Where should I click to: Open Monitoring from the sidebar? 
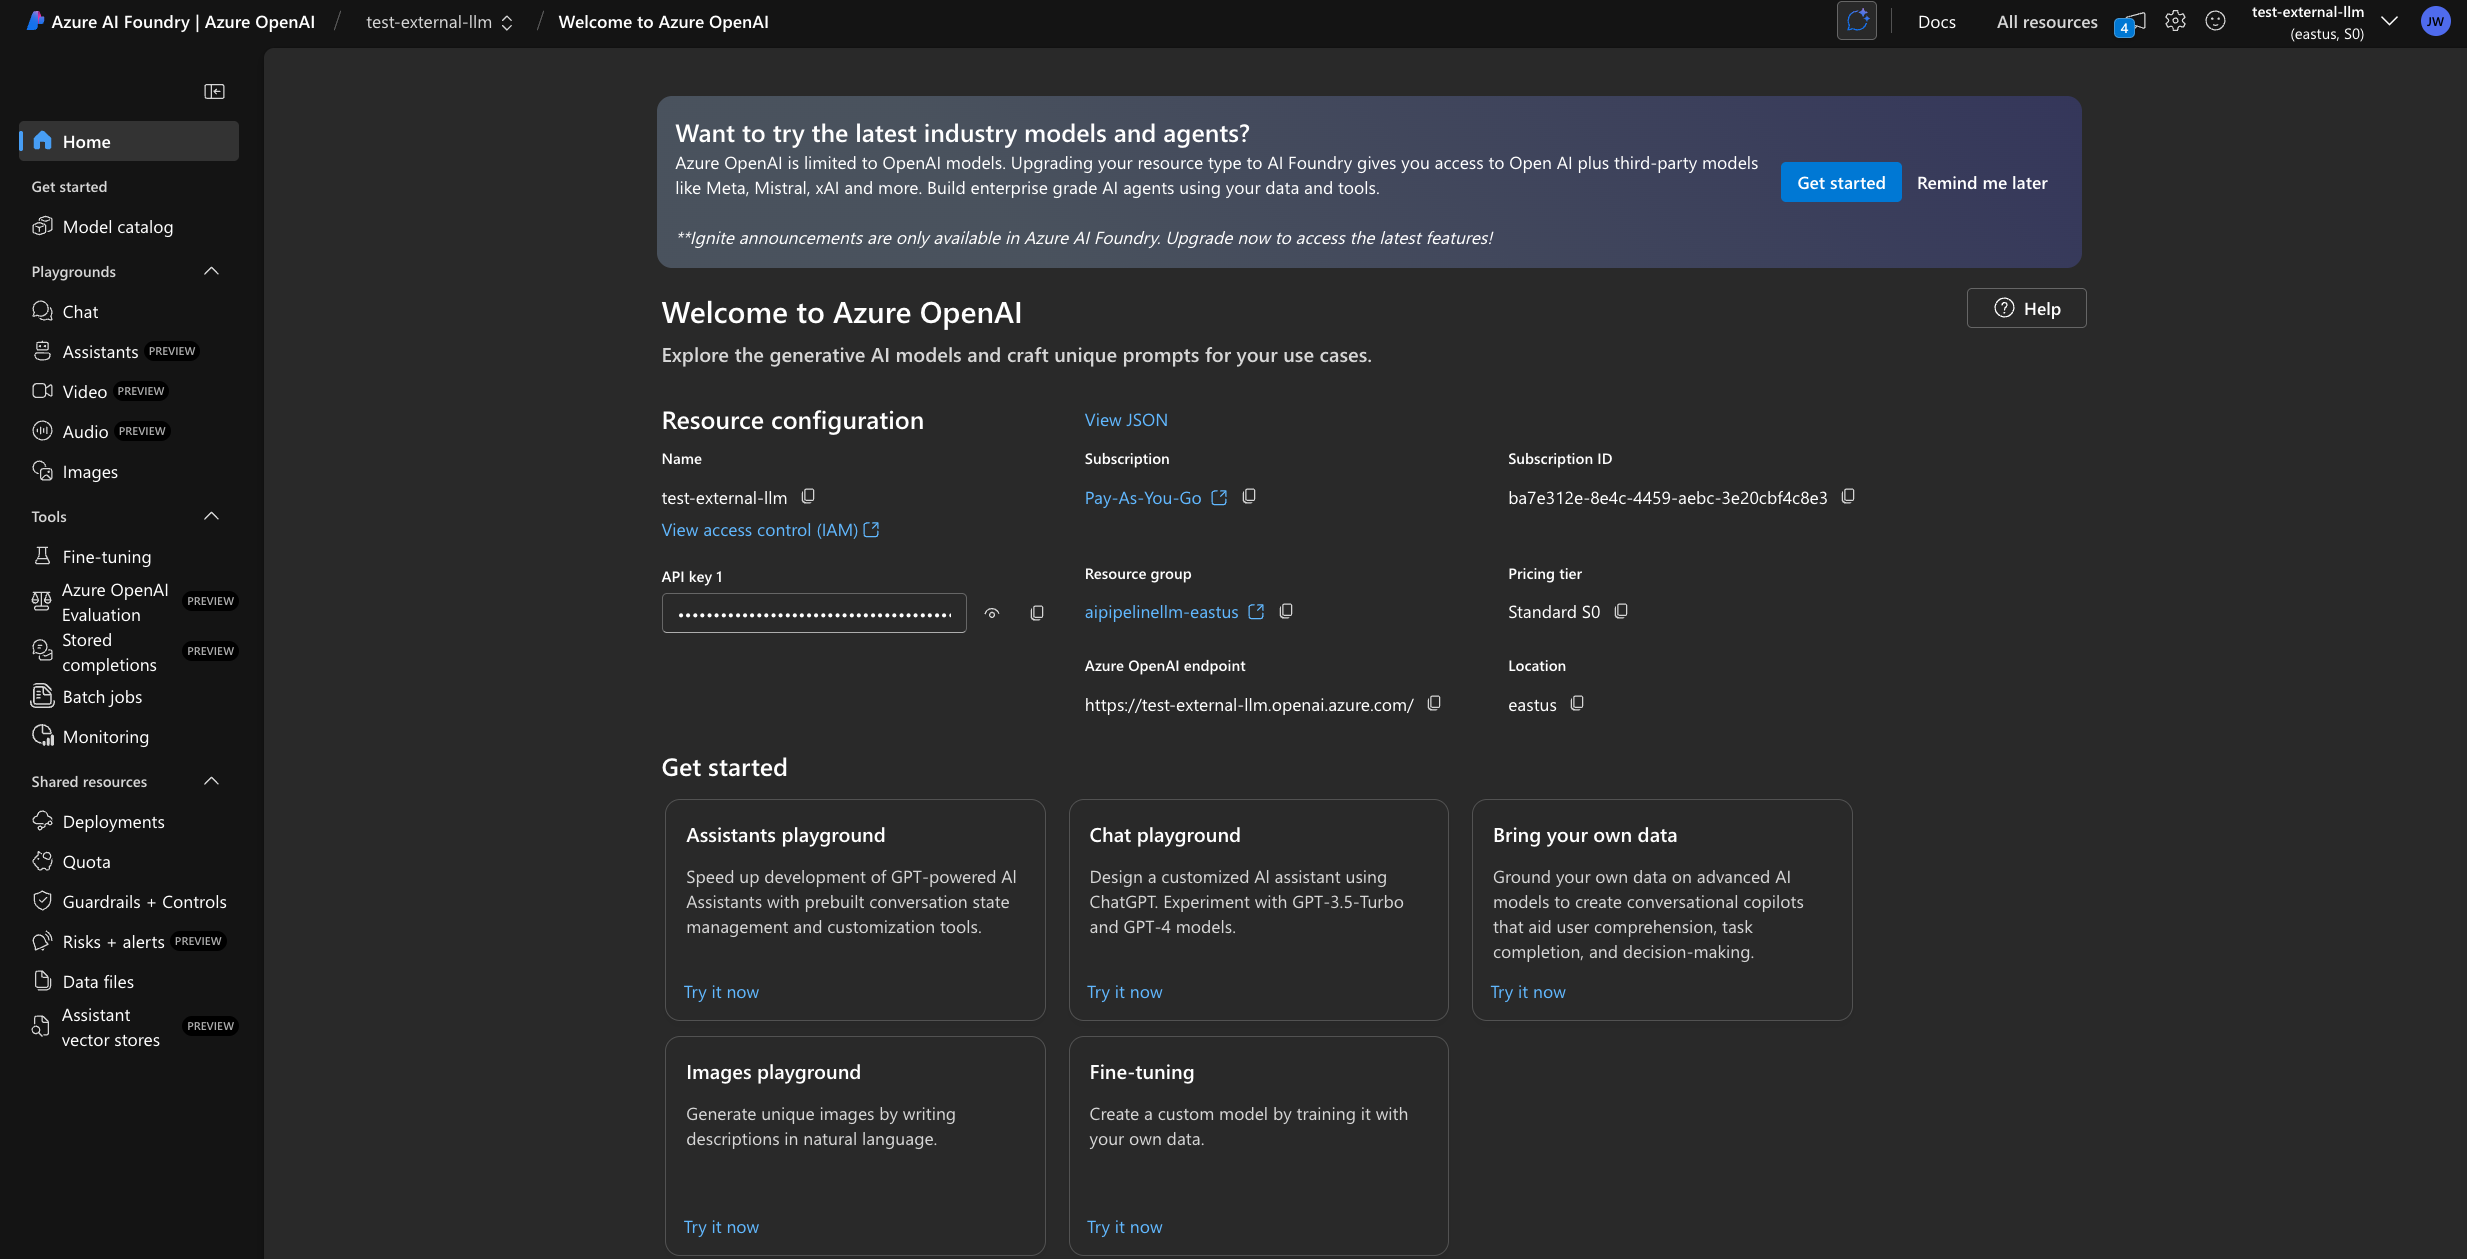(x=103, y=736)
